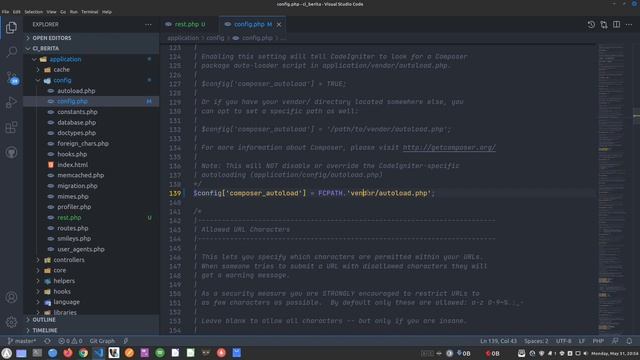Viewport: 640px width, 360px height.
Task: Click line number 139 in gutter
Action: [175, 193]
